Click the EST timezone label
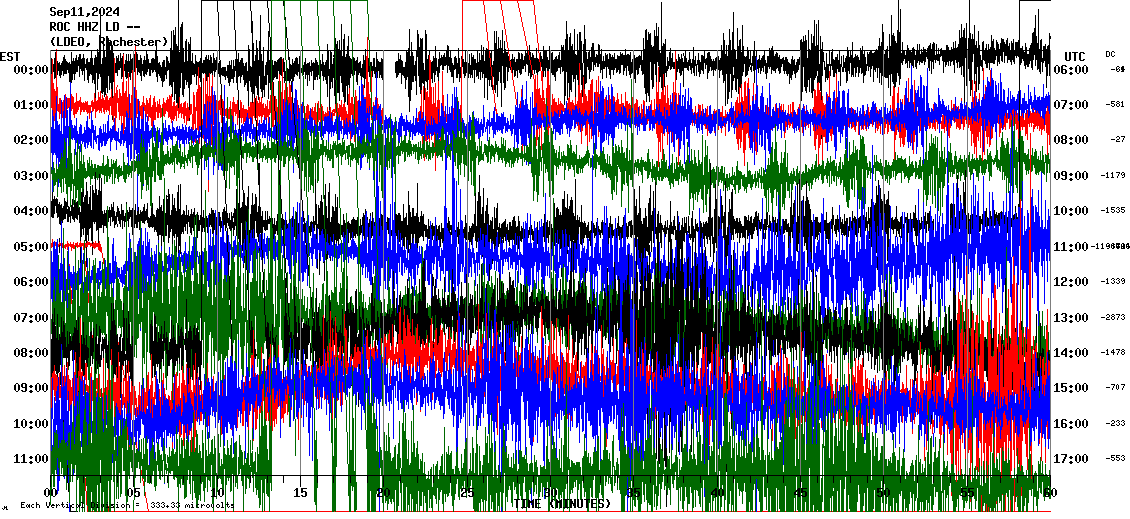The width and height of the screenshot is (1130, 519). click(x=10, y=56)
